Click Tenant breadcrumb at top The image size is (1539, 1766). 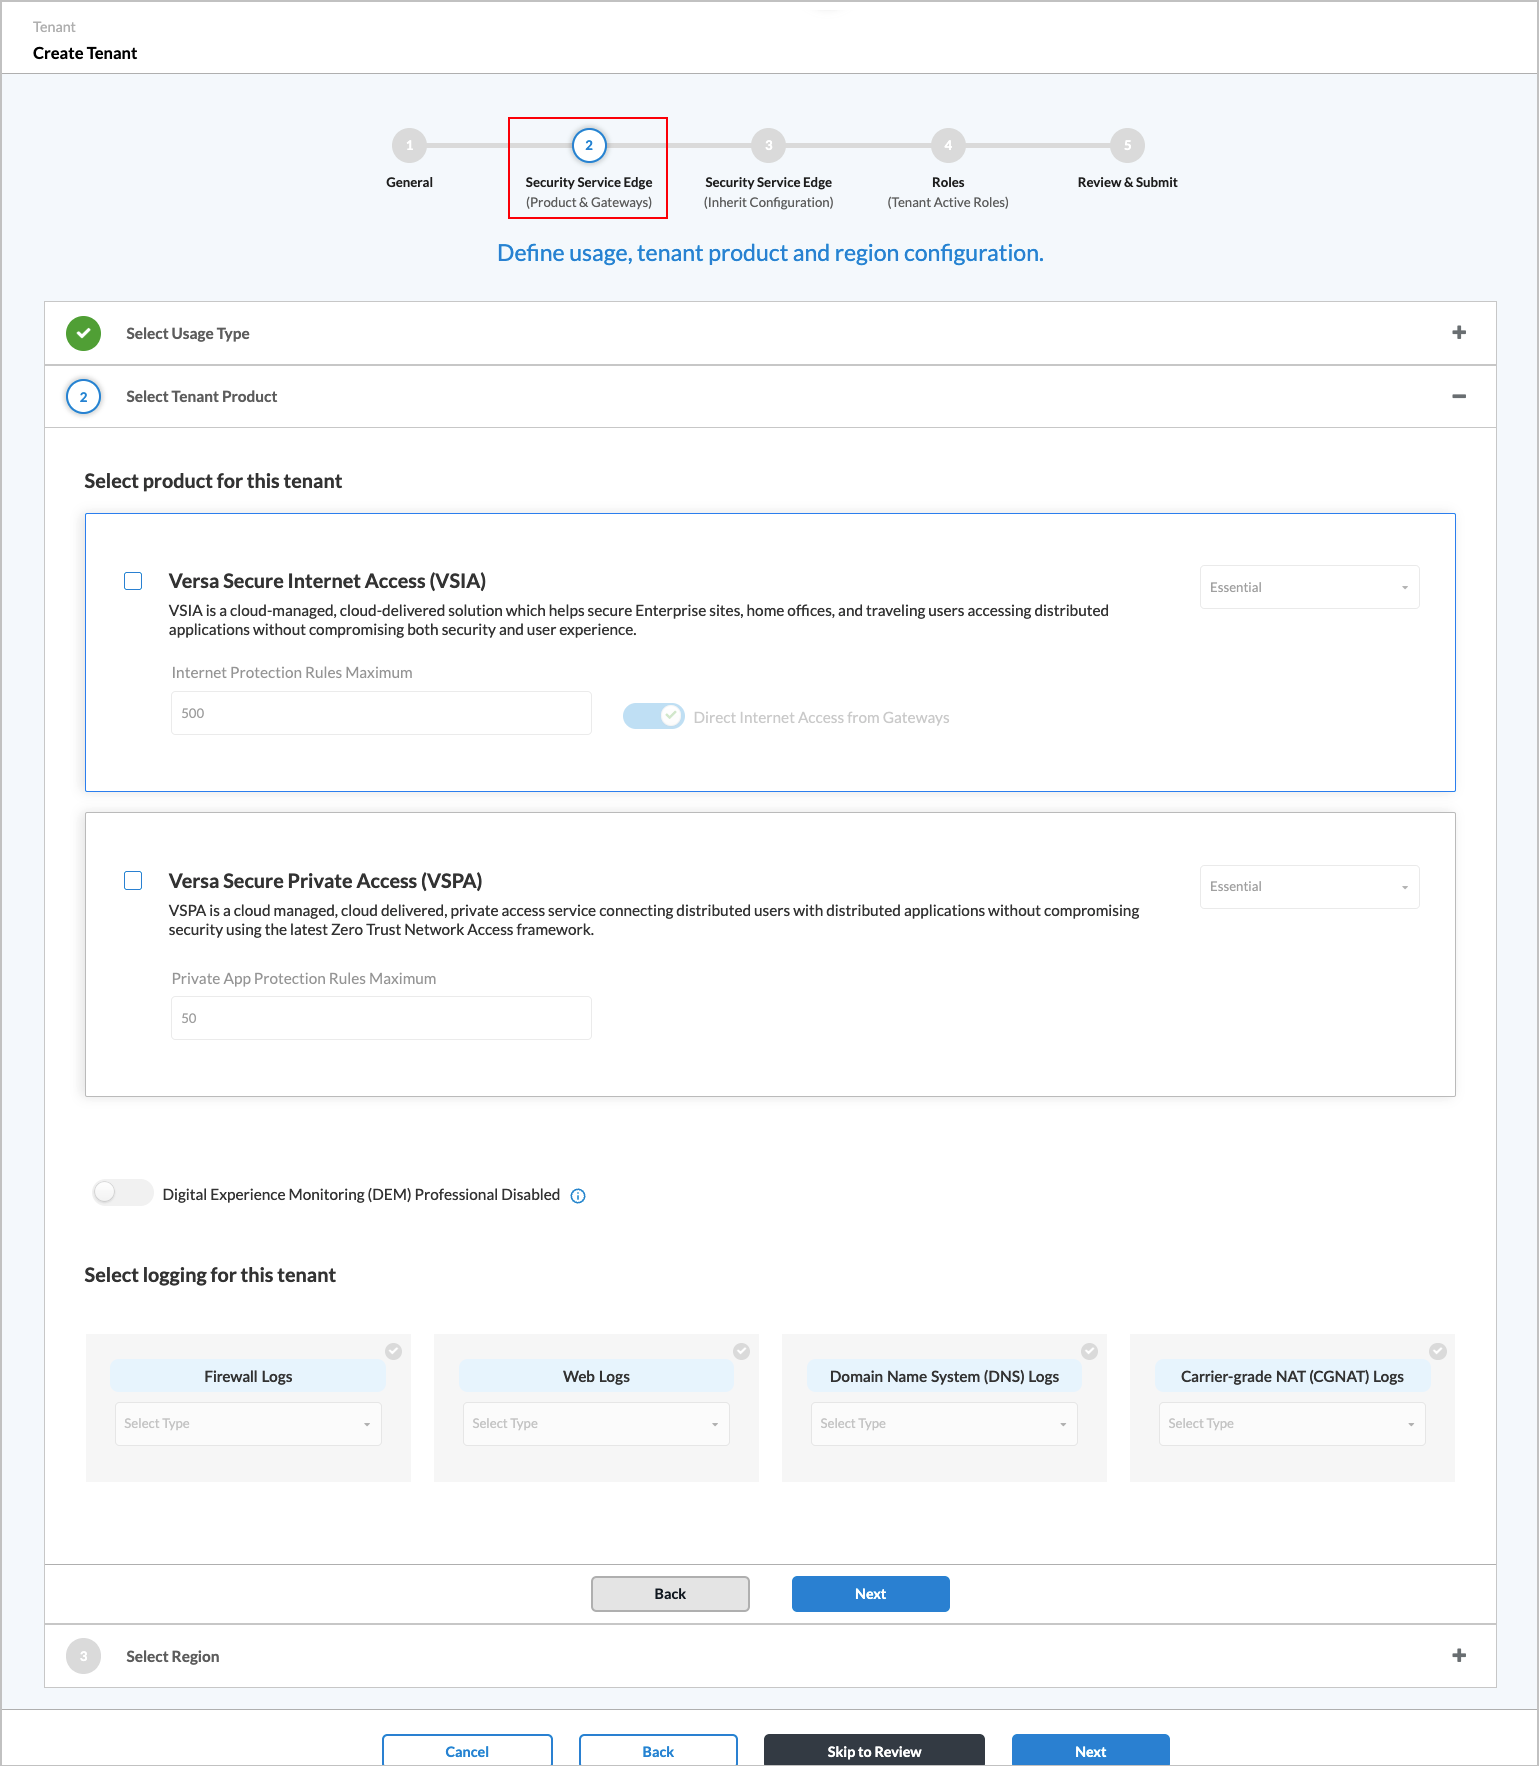tap(54, 27)
